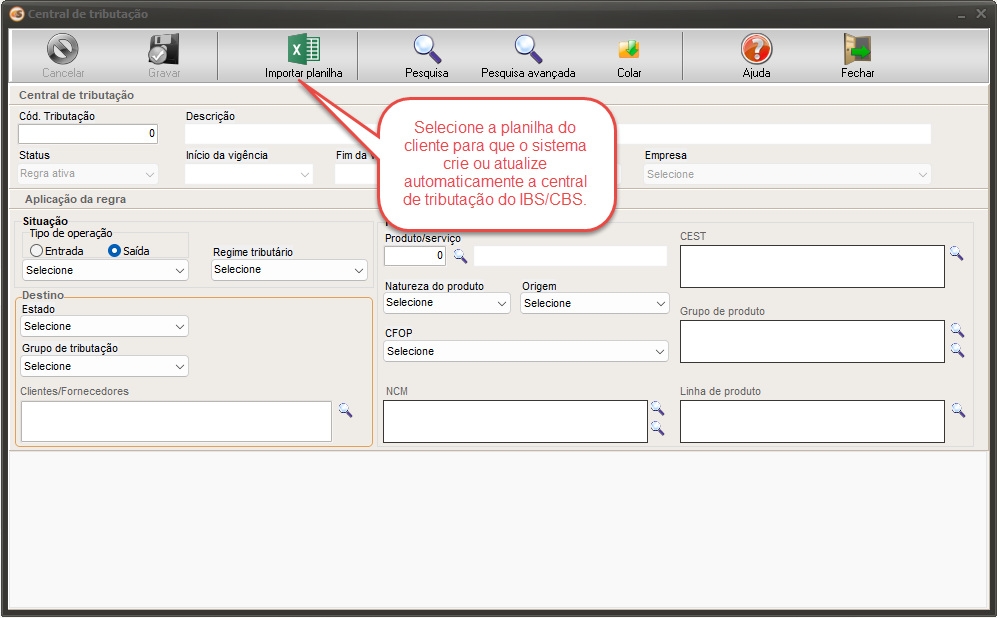Open the Regime tributário dropdown
This screenshot has height=618, width=997.
(x=288, y=270)
